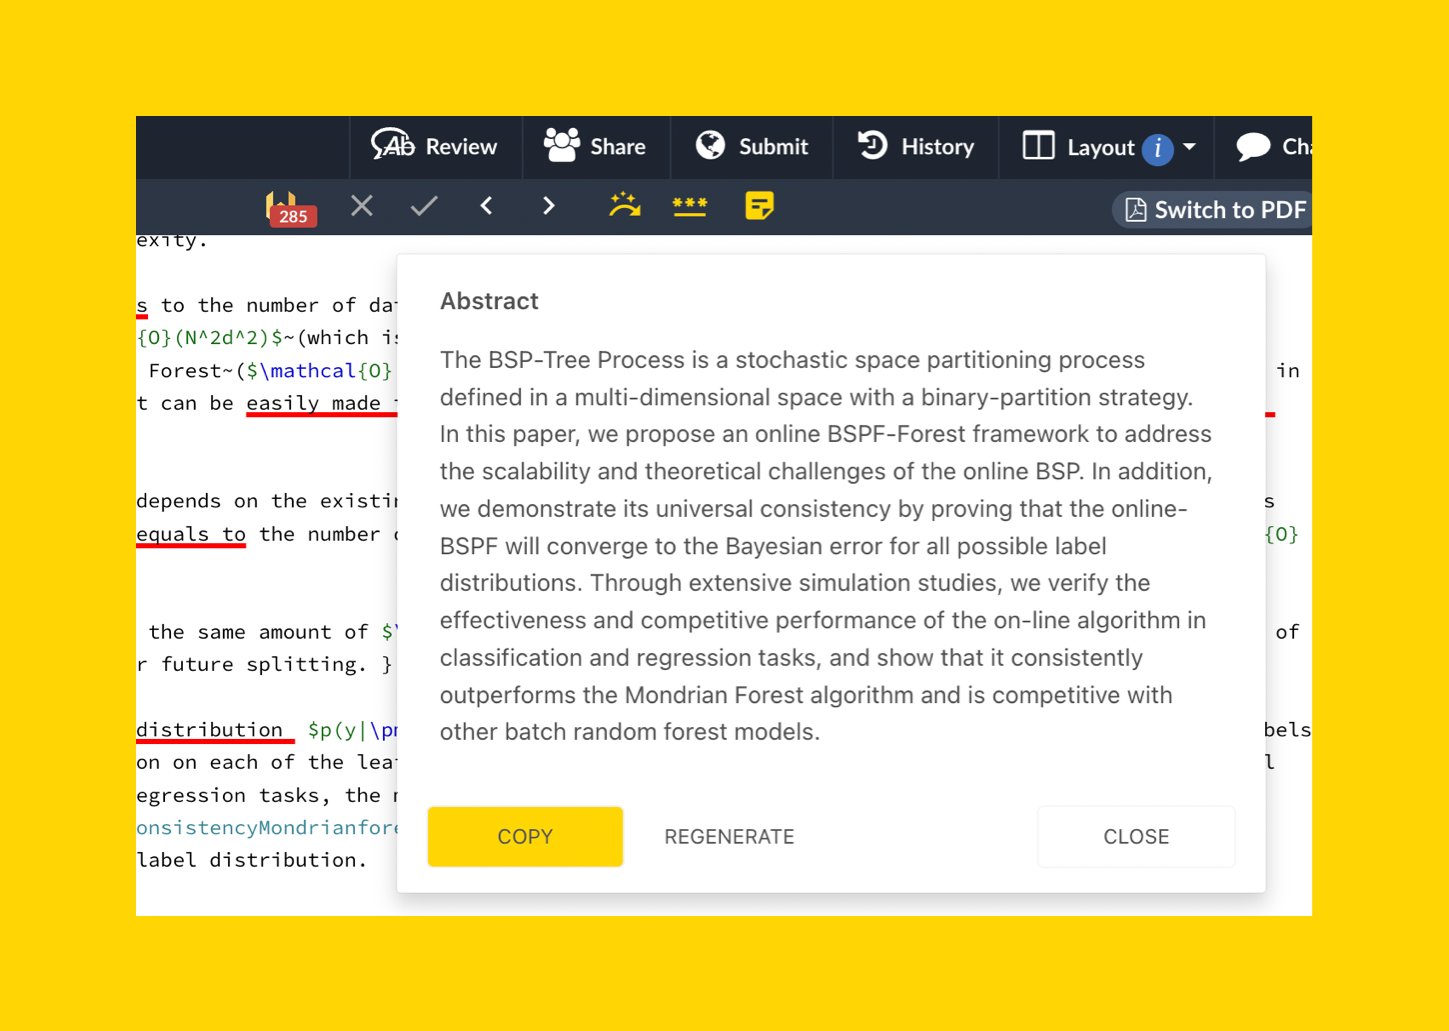Image resolution: width=1449 pixels, height=1031 pixels.
Task: Copy the generated abstract text
Action: [x=525, y=836]
